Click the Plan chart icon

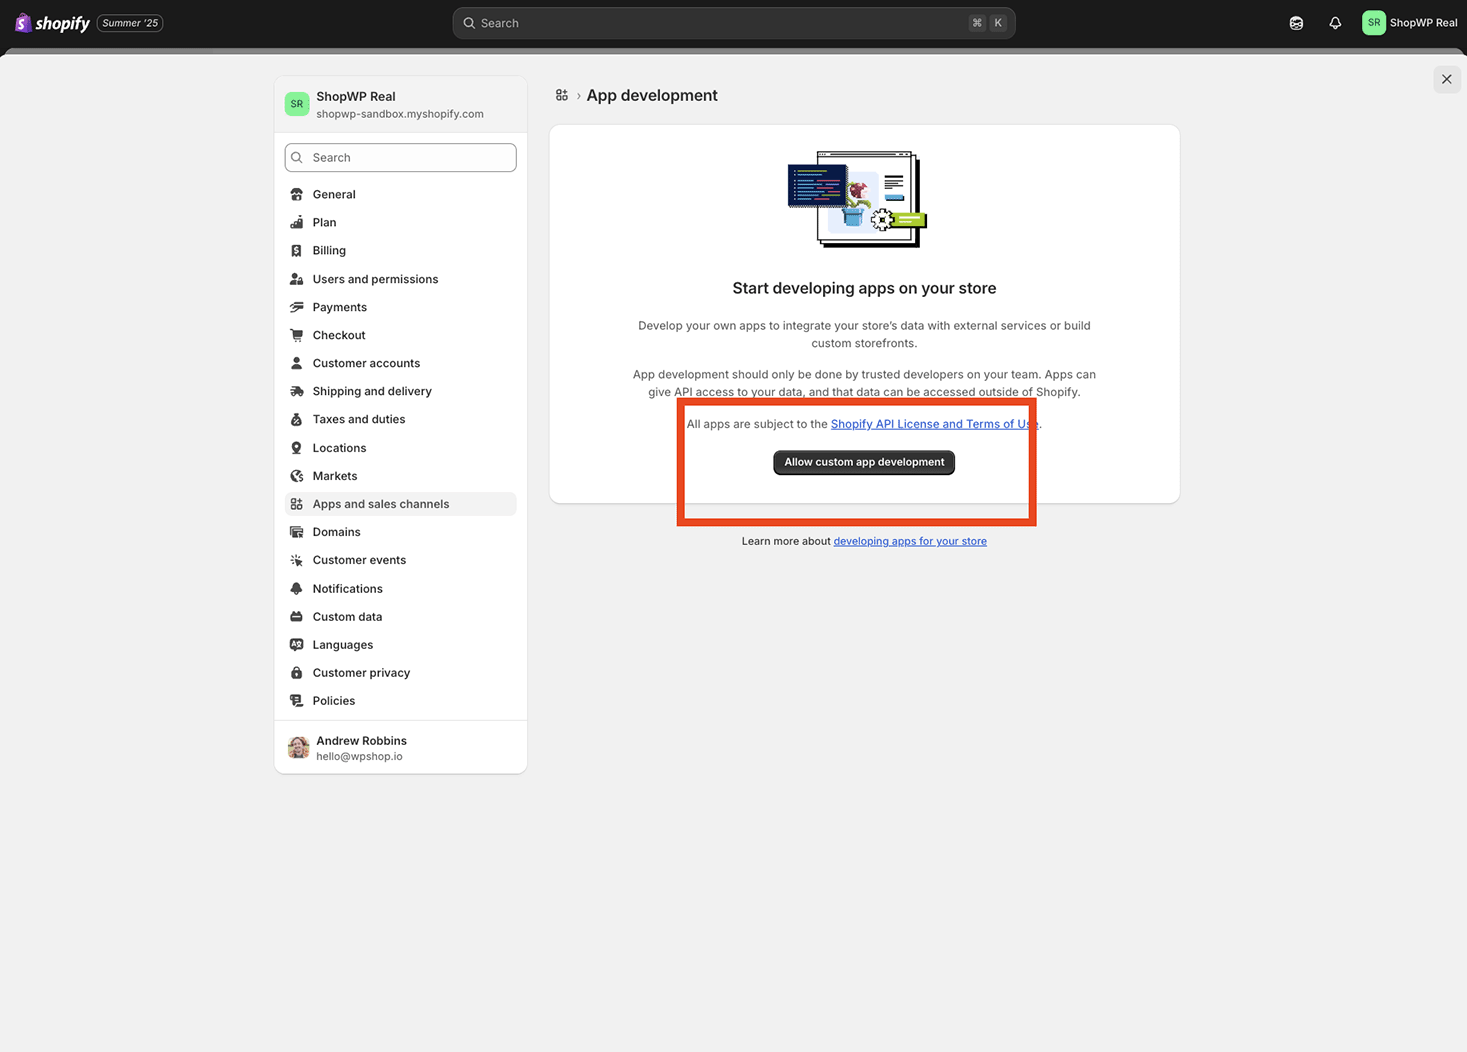point(297,222)
